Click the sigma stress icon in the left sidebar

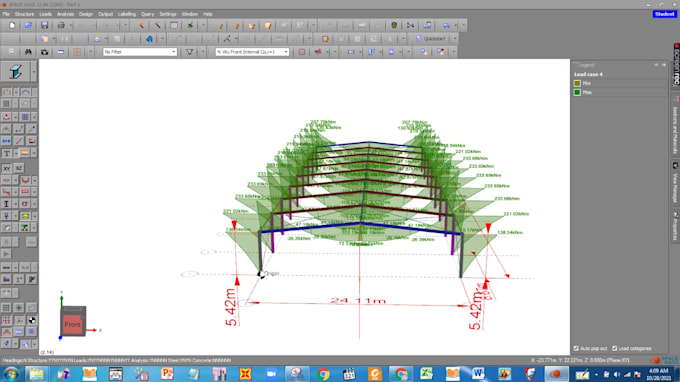click(25, 204)
